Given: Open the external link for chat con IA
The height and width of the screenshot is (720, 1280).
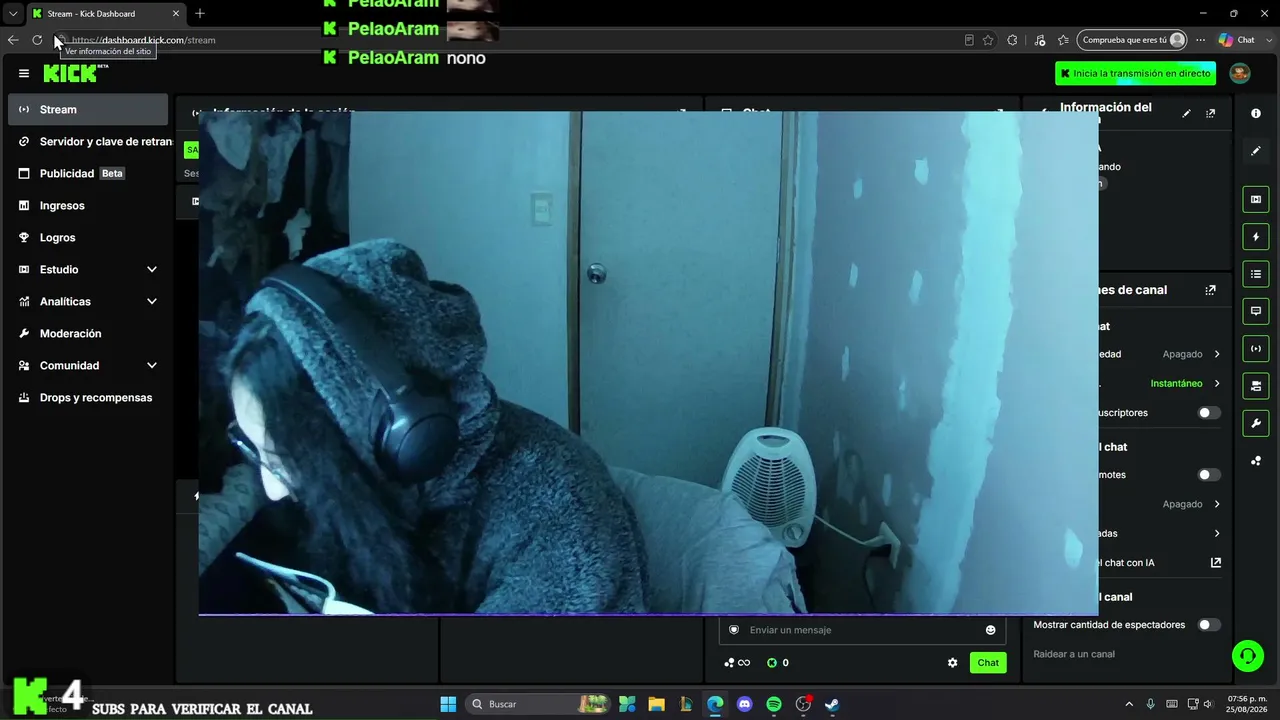Looking at the screenshot, I should pos(1216,563).
